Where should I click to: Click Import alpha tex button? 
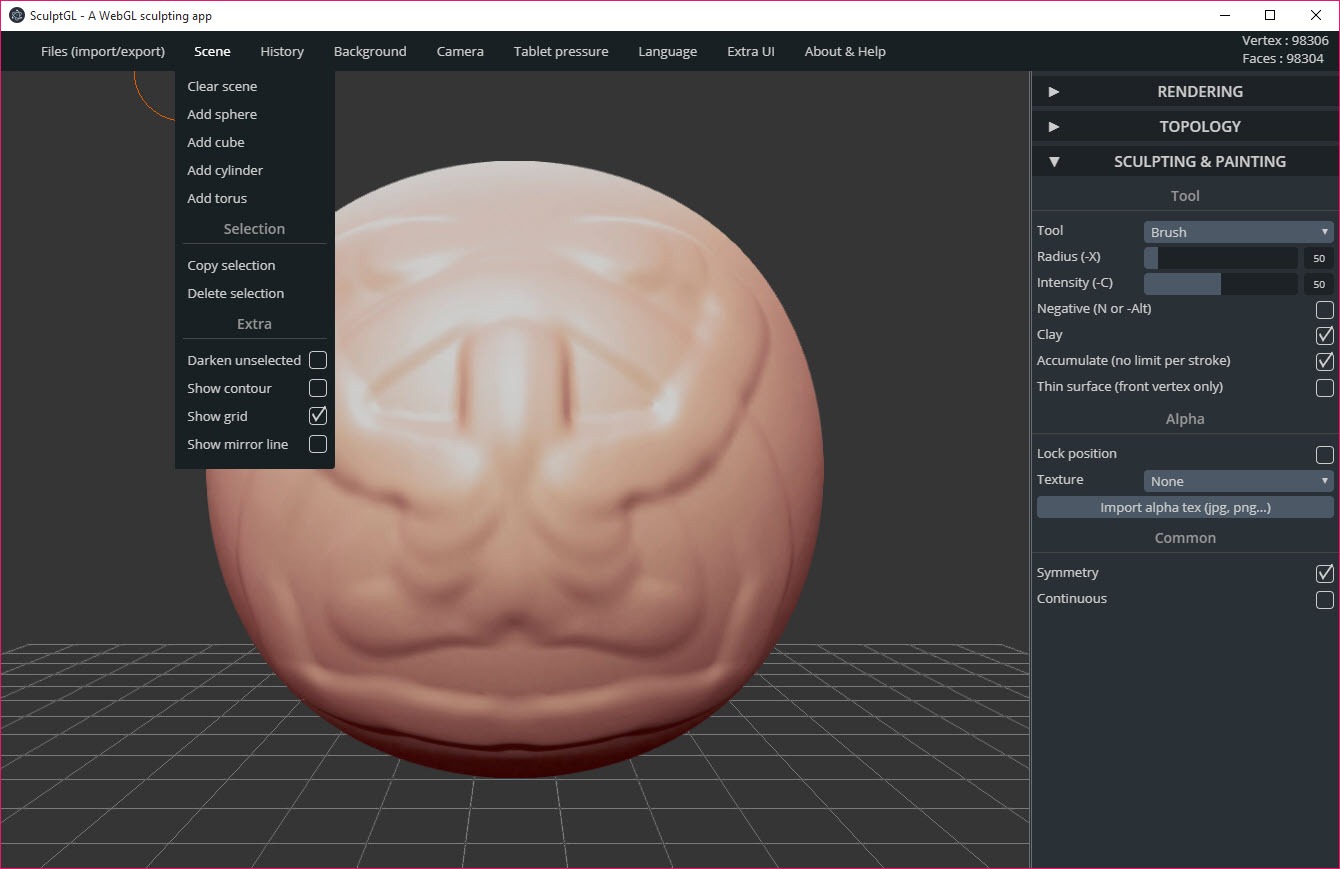pos(1185,507)
